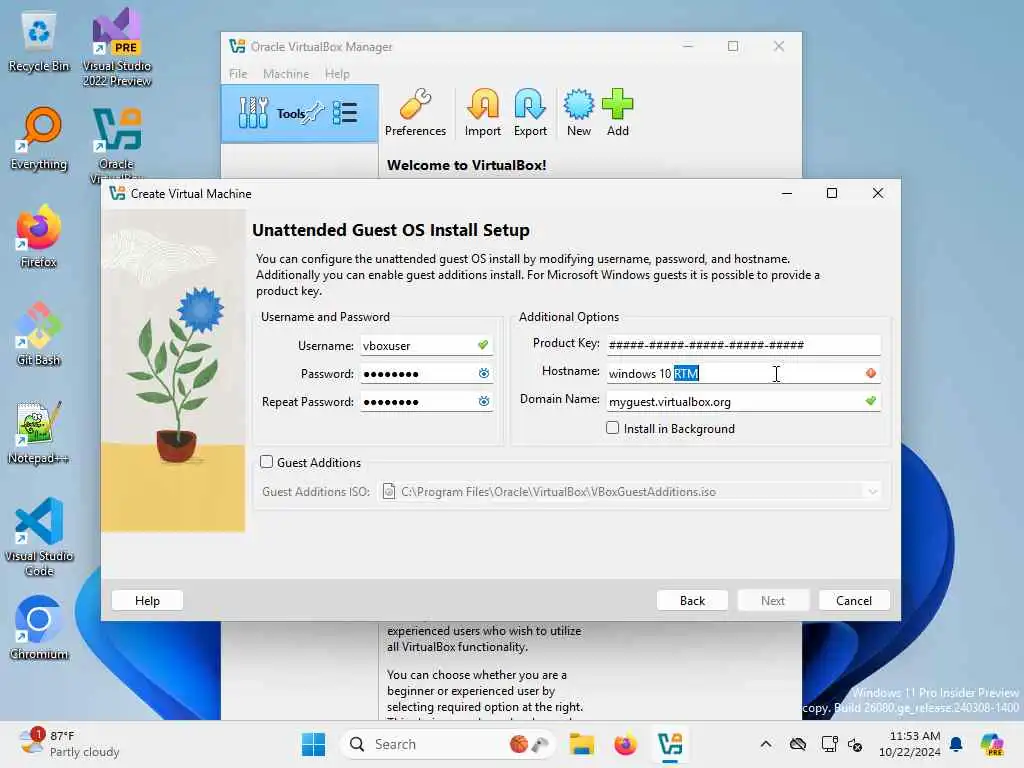1024x768 pixels.
Task: Click into the Domain Name field
Action: (744, 401)
